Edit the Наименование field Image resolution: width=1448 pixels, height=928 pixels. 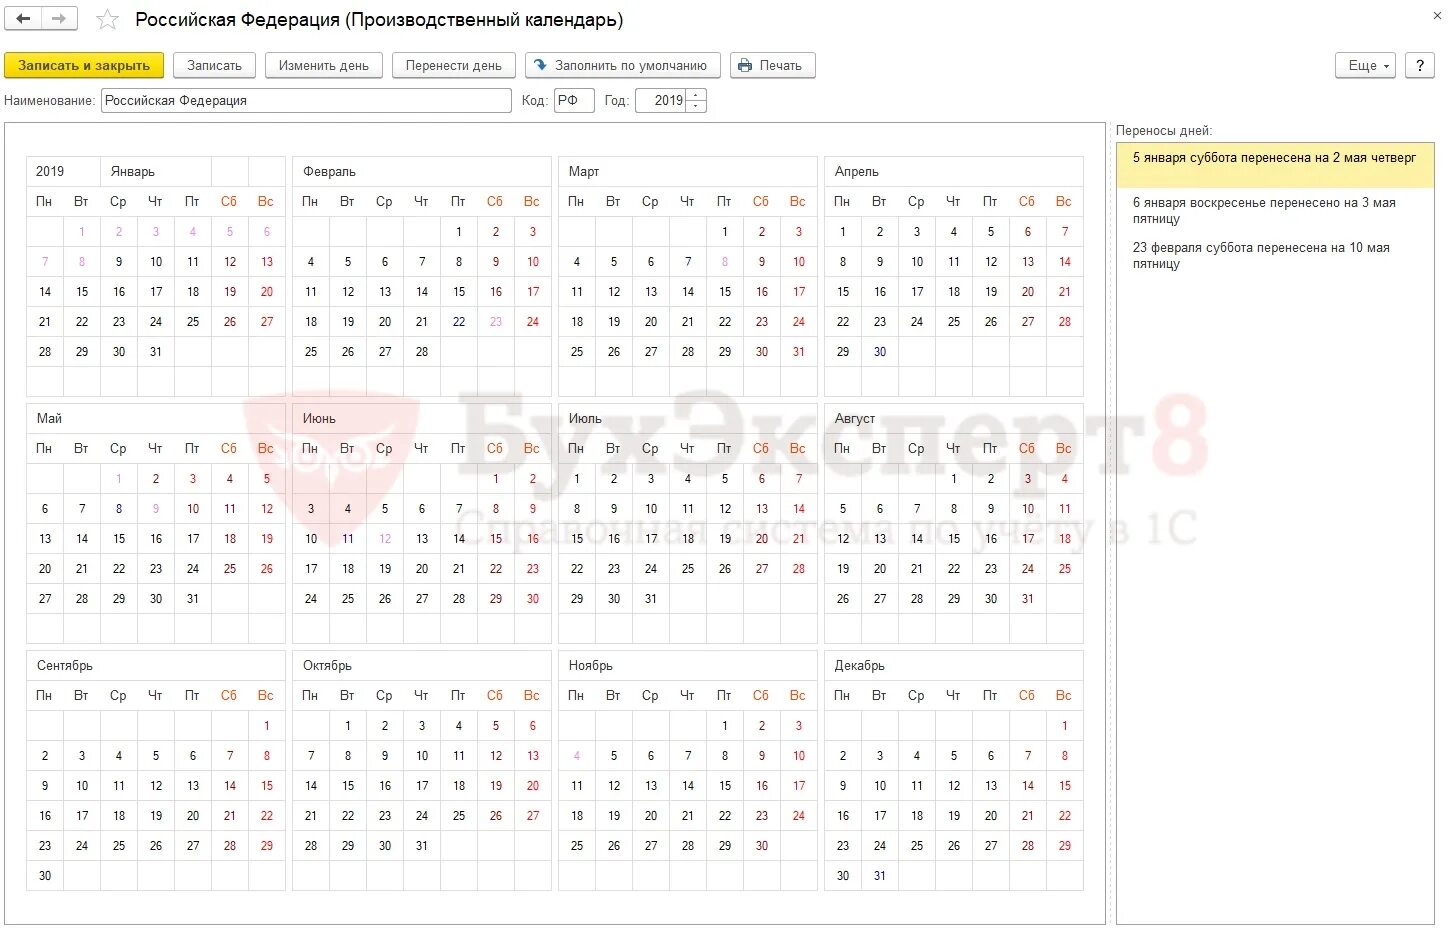(x=306, y=100)
